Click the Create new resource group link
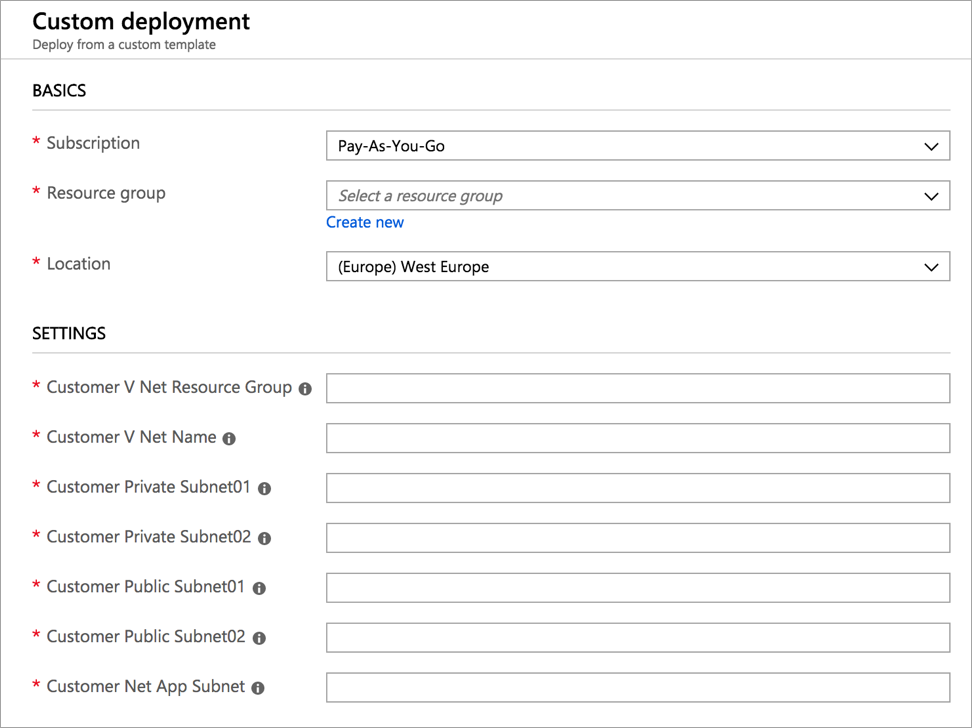The width and height of the screenshot is (972, 728). click(x=365, y=222)
